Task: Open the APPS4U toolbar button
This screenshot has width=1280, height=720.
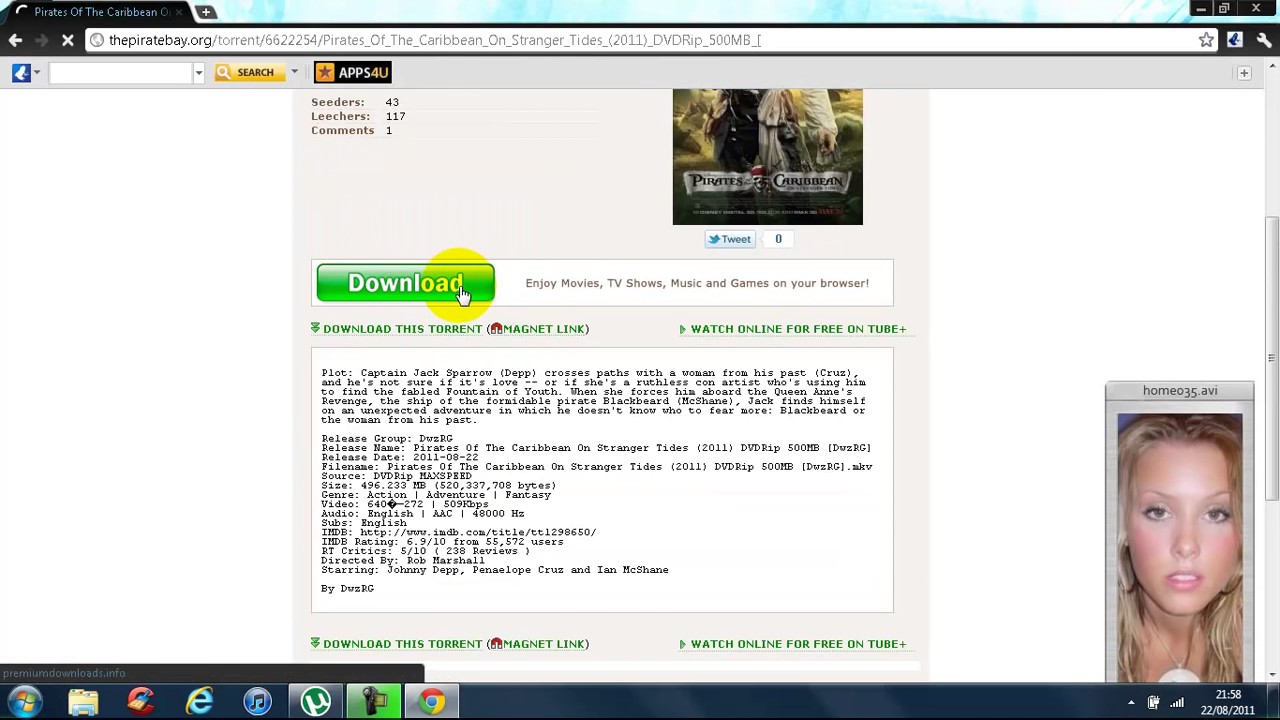Action: click(x=352, y=72)
